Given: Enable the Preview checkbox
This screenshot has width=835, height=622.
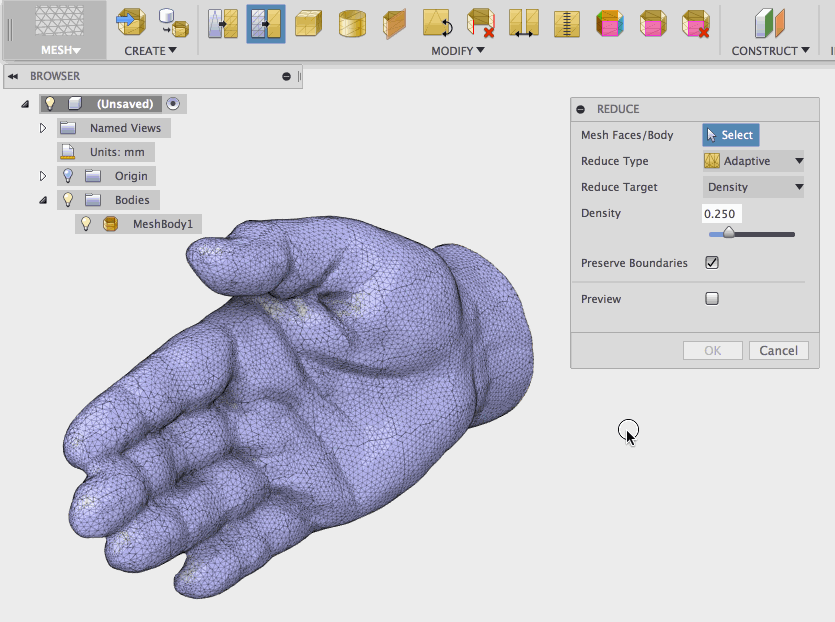Looking at the screenshot, I should coord(712,299).
